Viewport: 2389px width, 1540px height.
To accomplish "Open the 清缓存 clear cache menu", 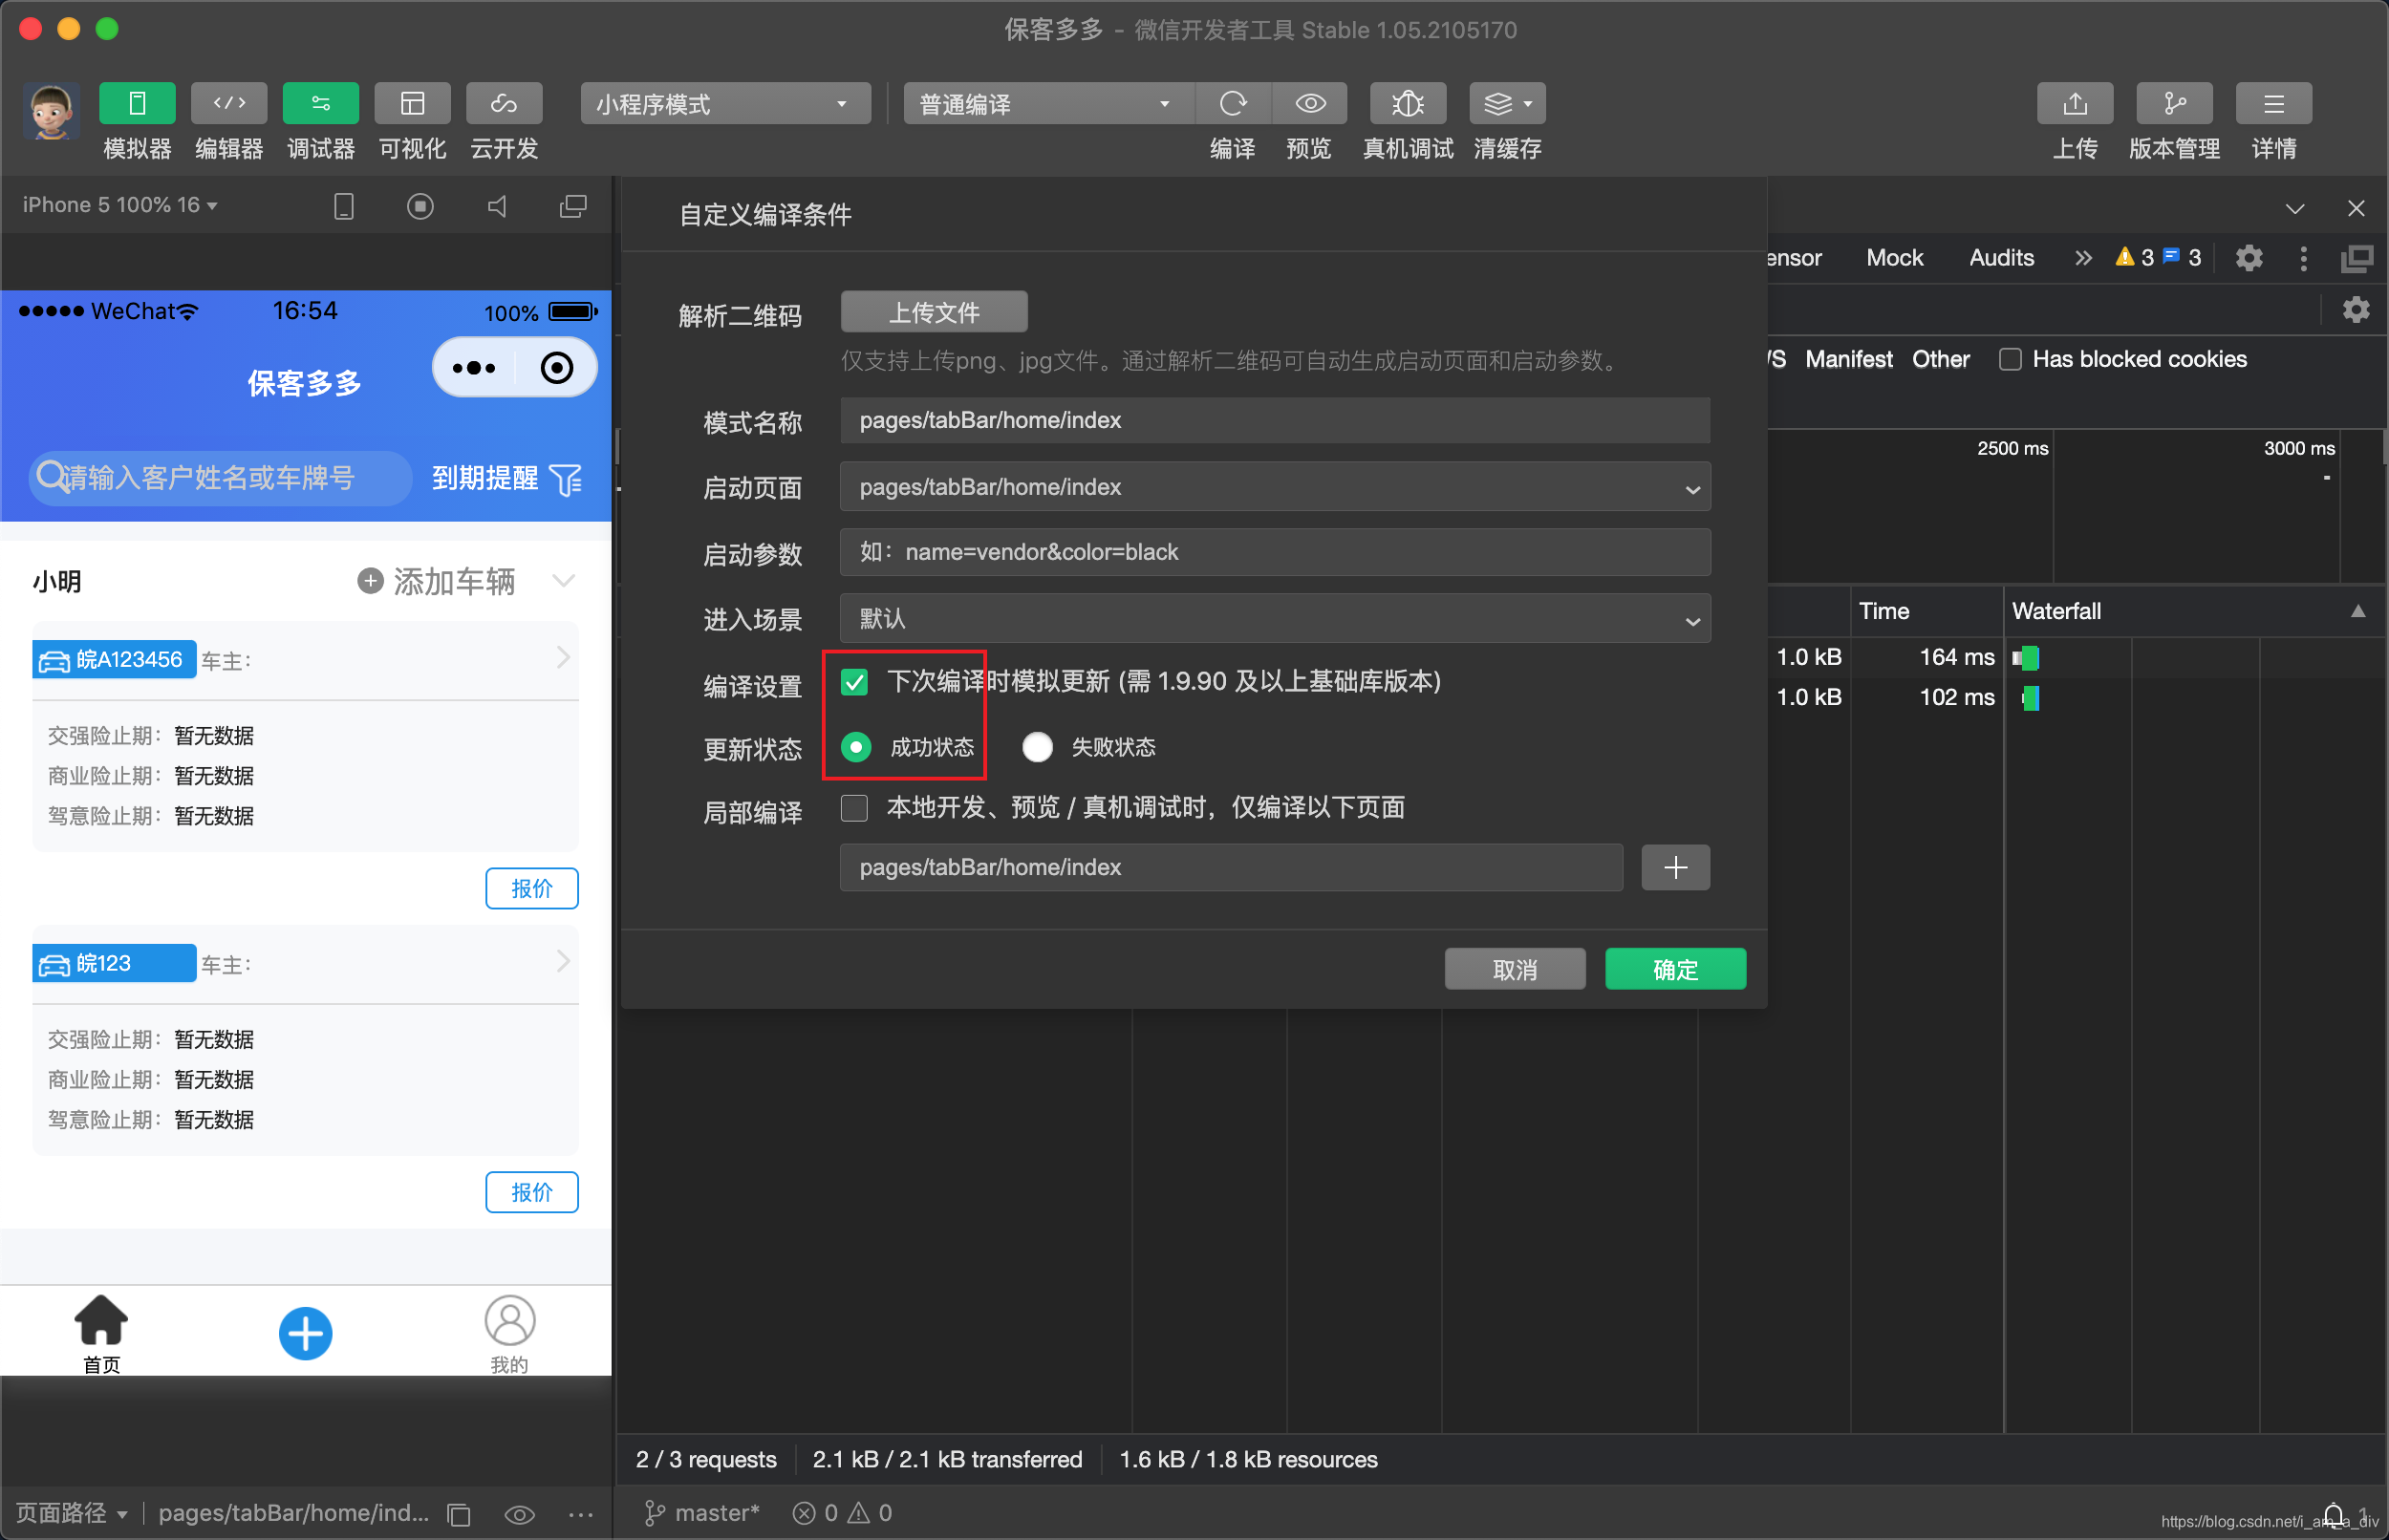I will pos(1507,103).
